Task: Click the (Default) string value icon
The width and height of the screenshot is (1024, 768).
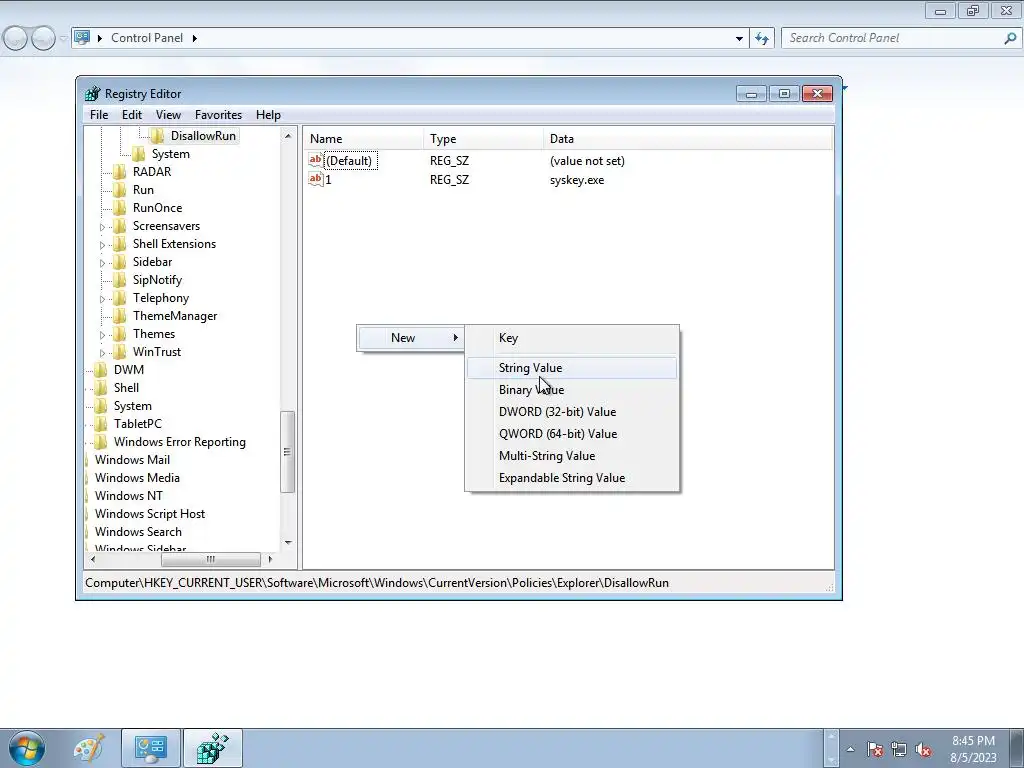Action: [x=315, y=160]
